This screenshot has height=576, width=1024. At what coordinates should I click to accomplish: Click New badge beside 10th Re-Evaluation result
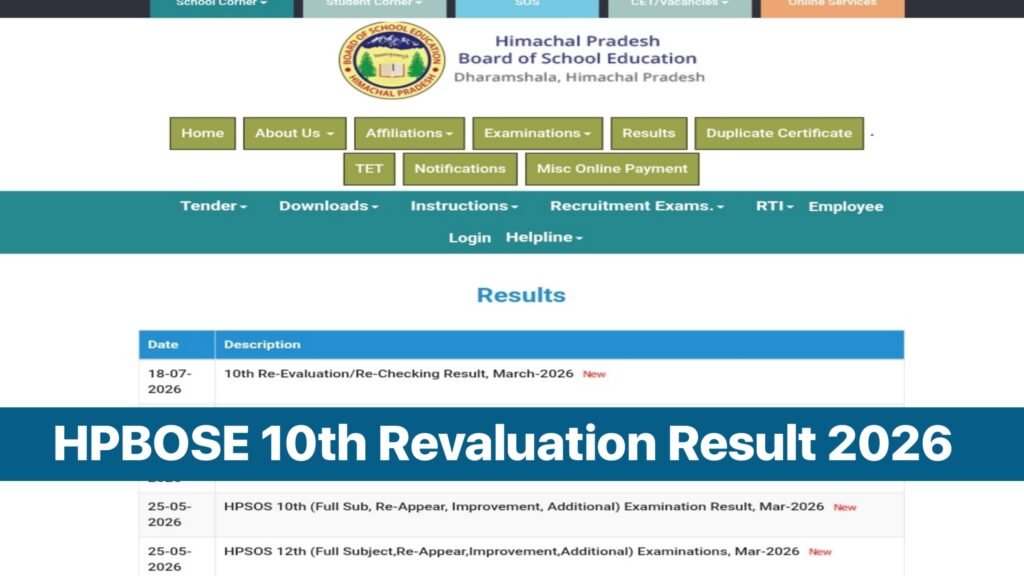(594, 374)
